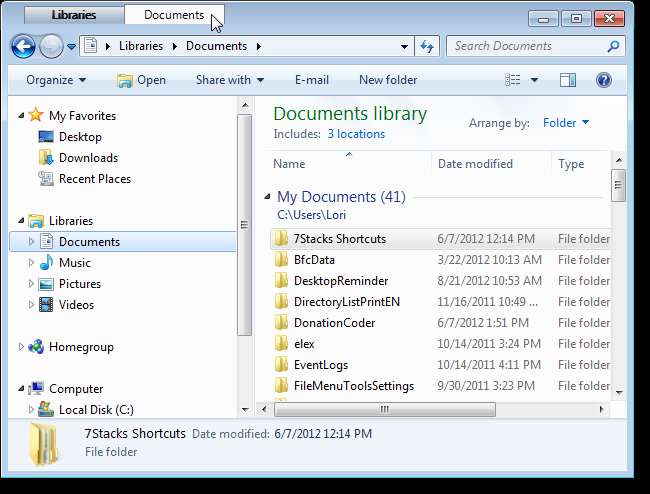Open the Organize menu
The width and height of the screenshot is (650, 494).
(x=56, y=80)
